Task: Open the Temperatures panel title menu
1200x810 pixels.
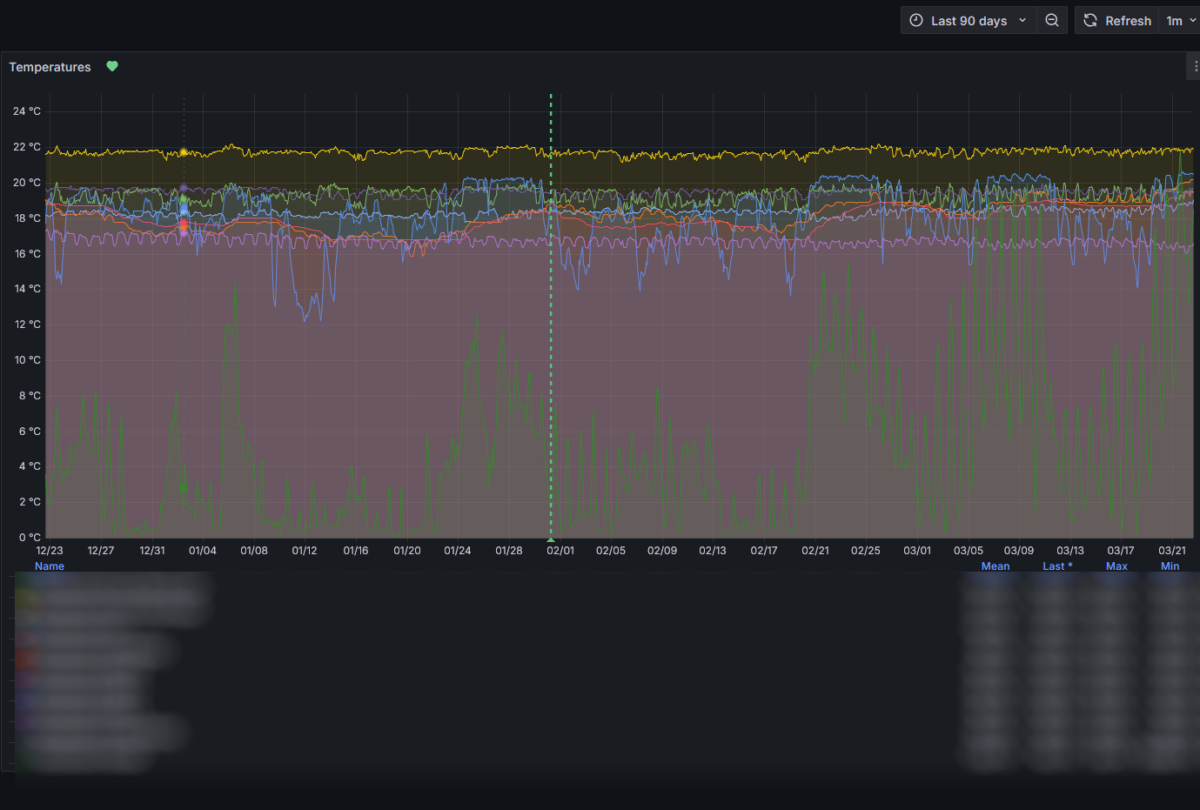Action: coord(50,67)
